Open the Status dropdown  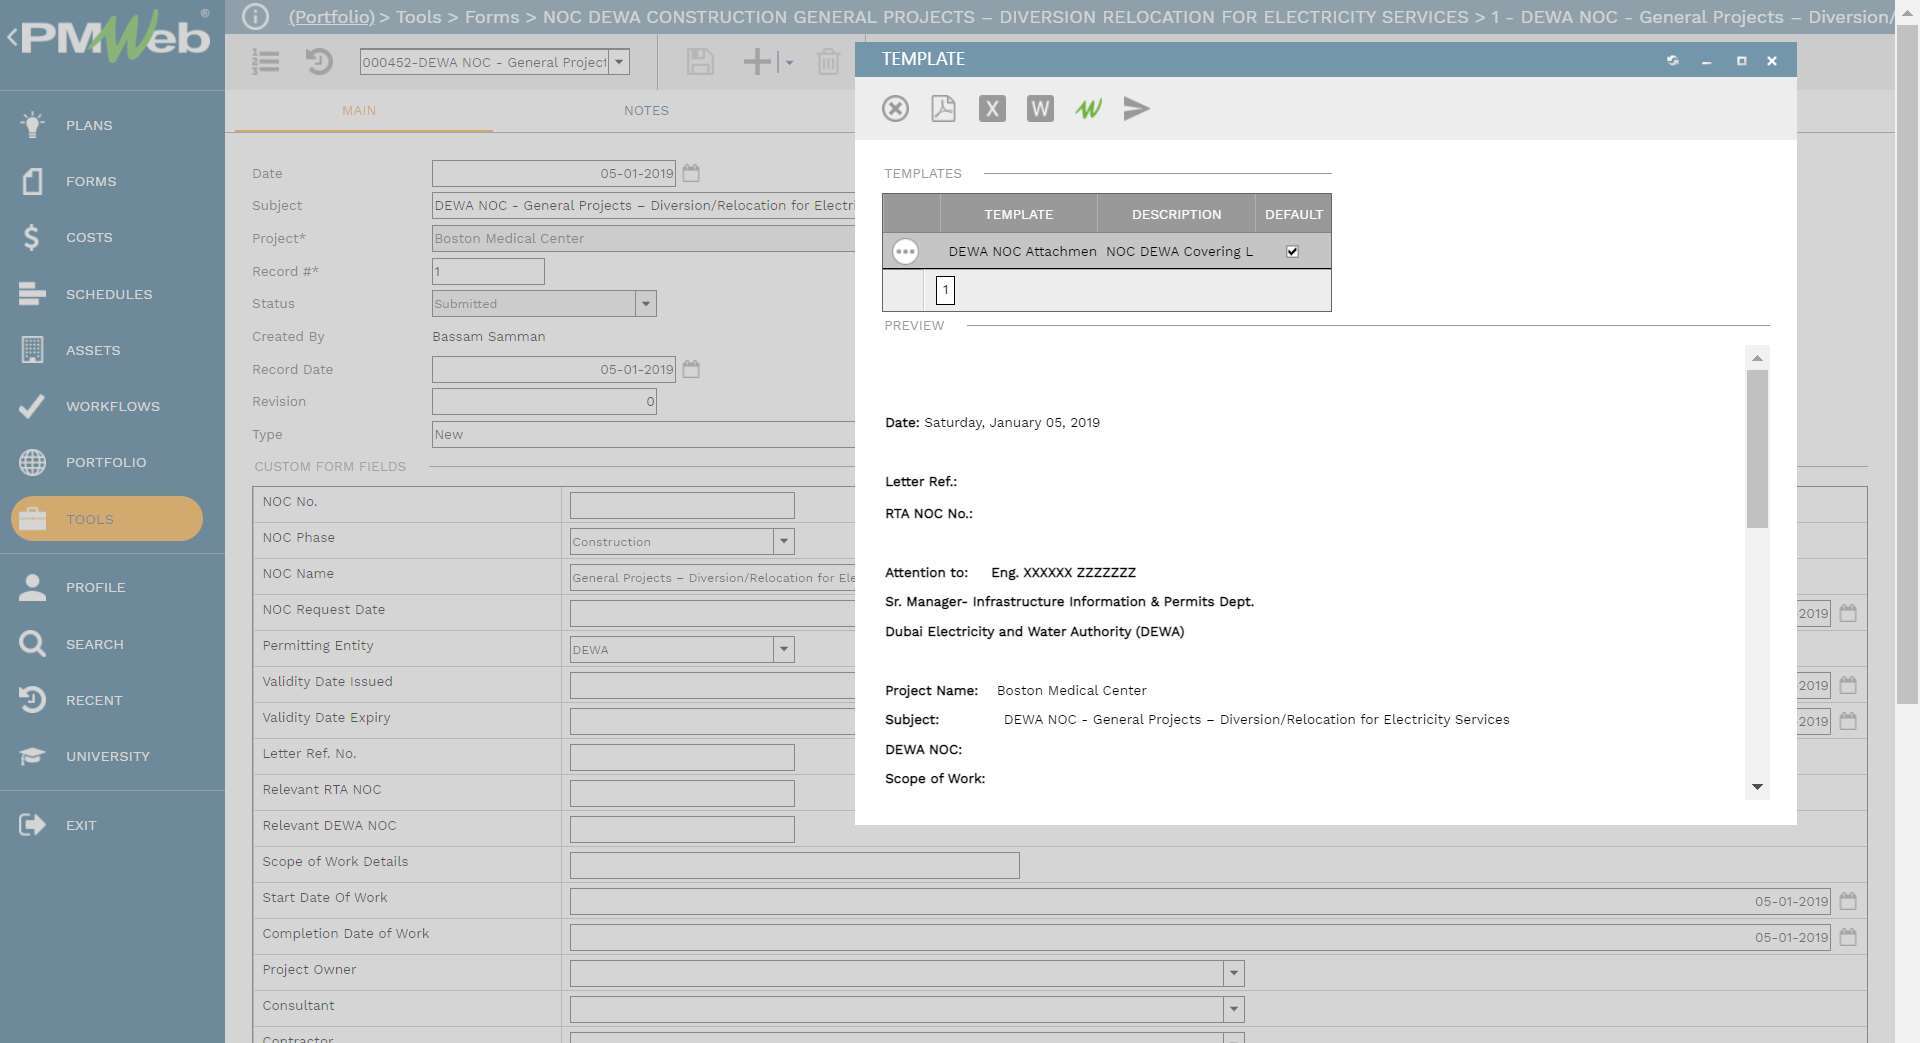tap(646, 304)
